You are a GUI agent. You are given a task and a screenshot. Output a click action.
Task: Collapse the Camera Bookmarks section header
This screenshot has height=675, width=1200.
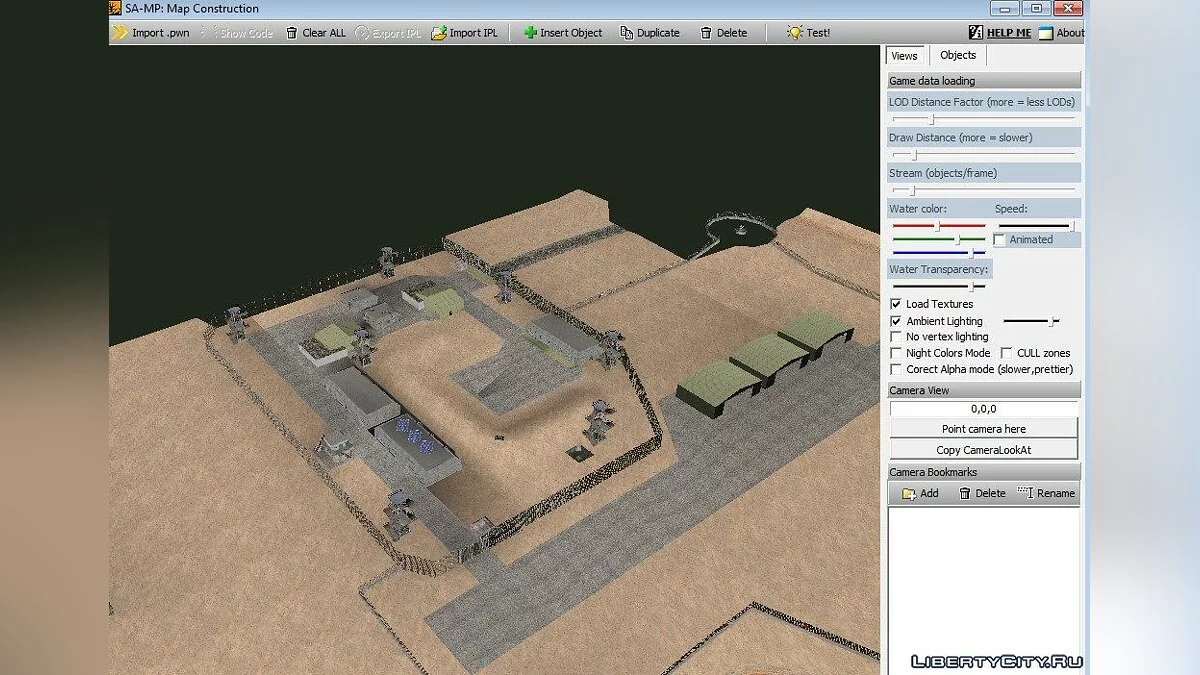tap(984, 472)
